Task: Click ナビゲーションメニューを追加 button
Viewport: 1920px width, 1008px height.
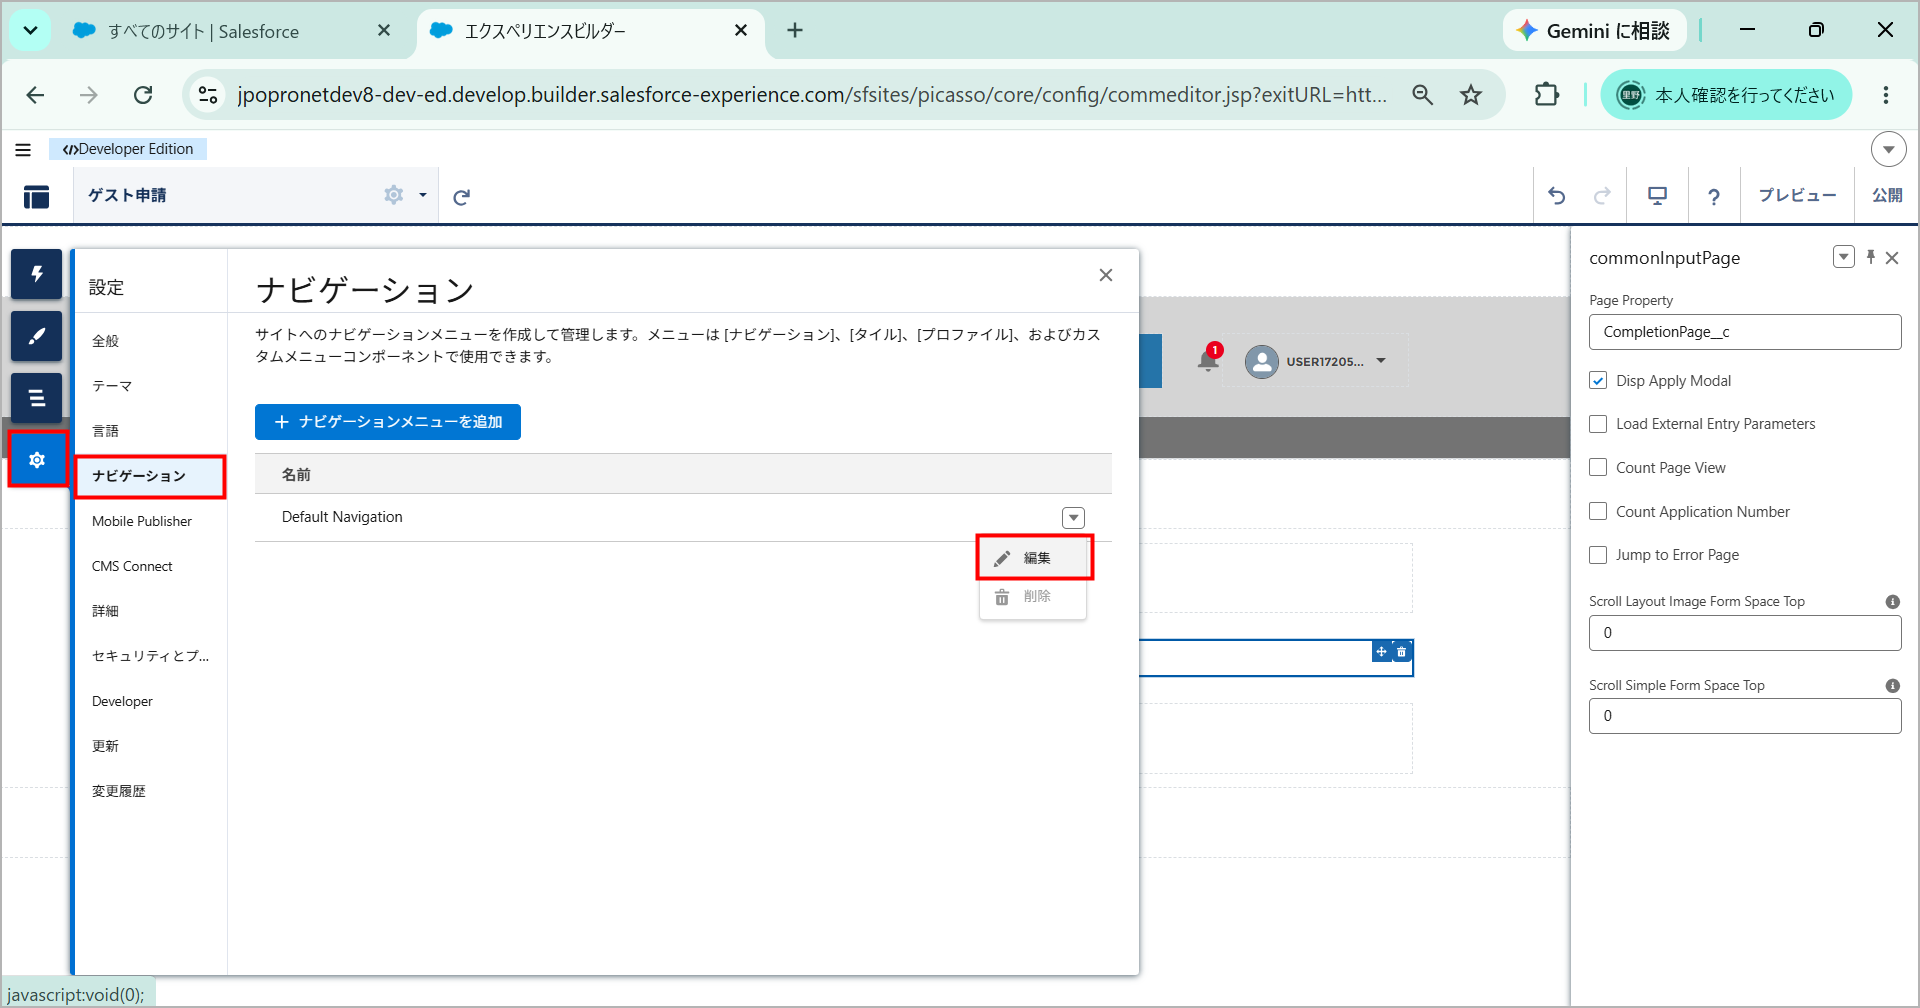Action: point(388,422)
